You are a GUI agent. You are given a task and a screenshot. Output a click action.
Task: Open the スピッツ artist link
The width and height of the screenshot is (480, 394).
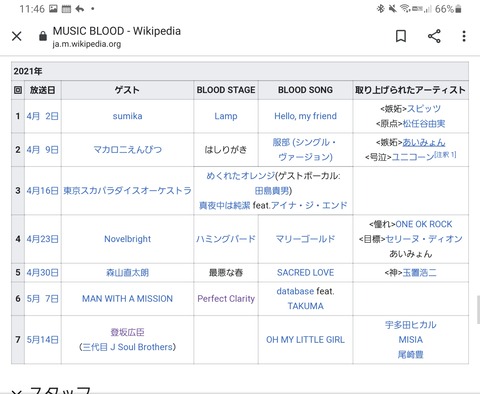[x=424, y=108]
